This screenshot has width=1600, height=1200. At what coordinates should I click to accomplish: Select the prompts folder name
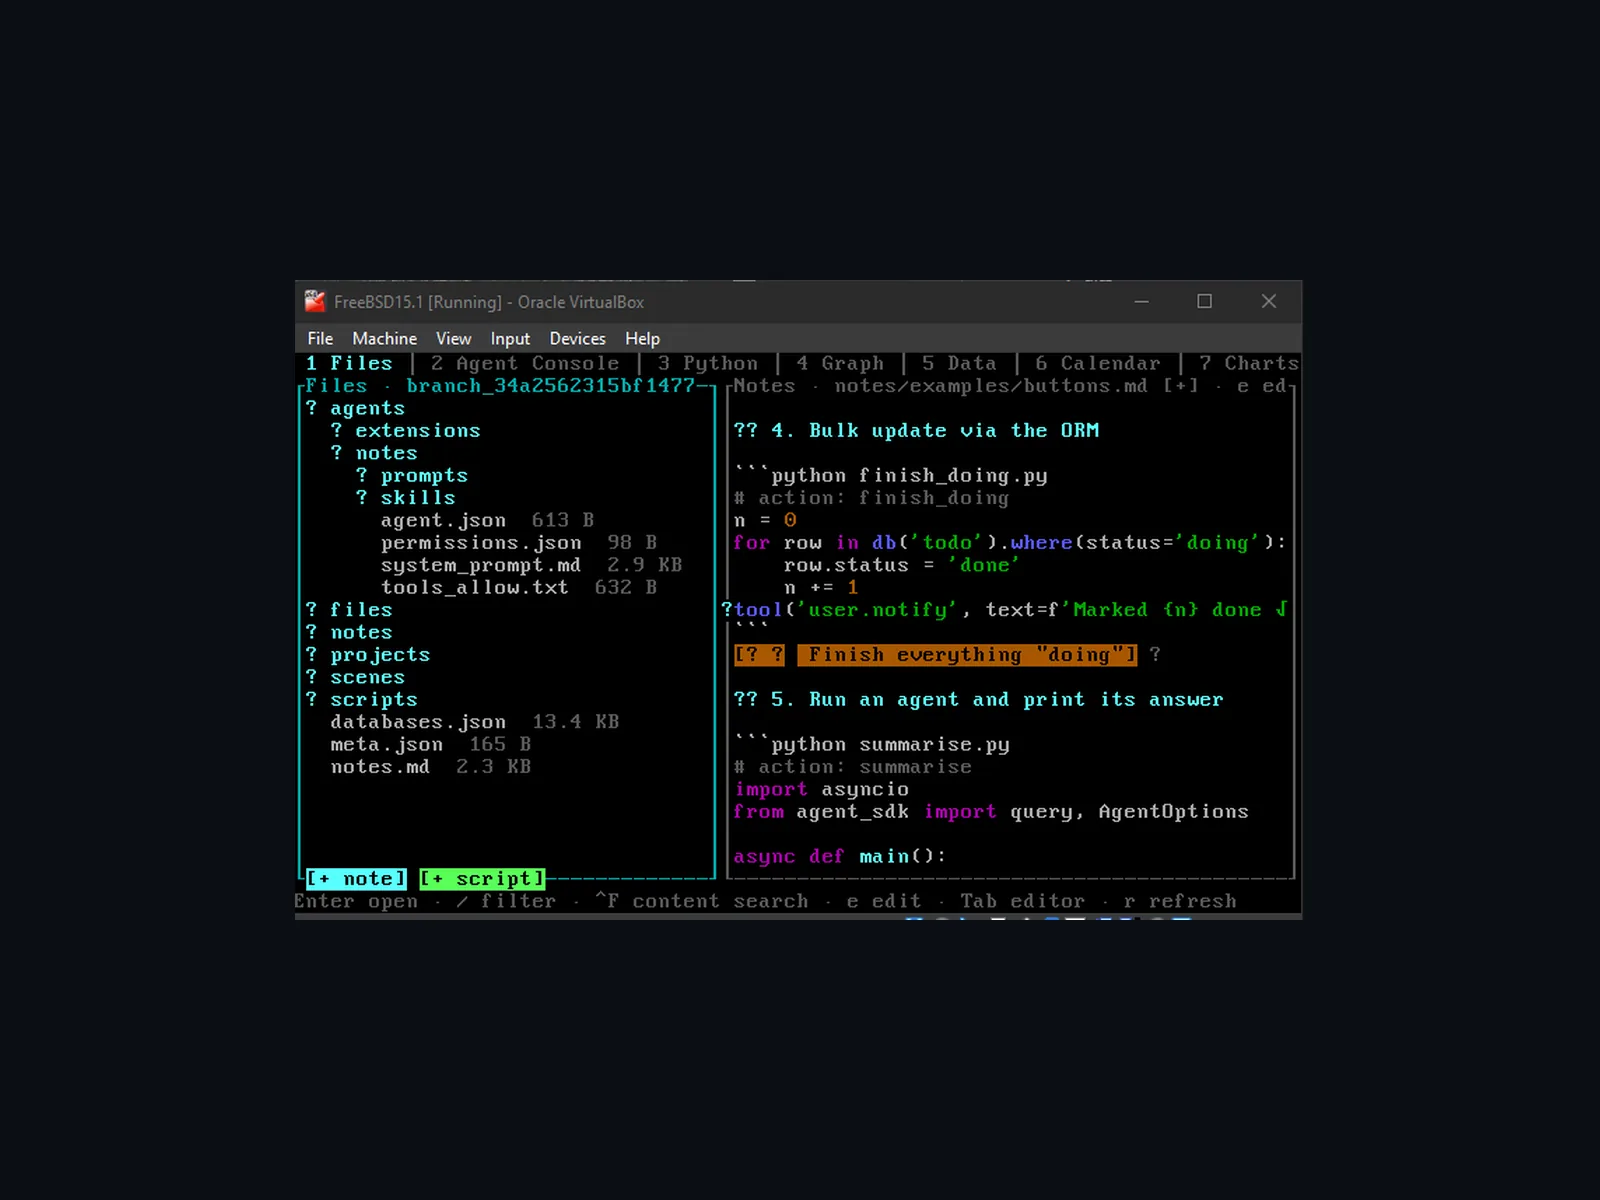pos(424,475)
